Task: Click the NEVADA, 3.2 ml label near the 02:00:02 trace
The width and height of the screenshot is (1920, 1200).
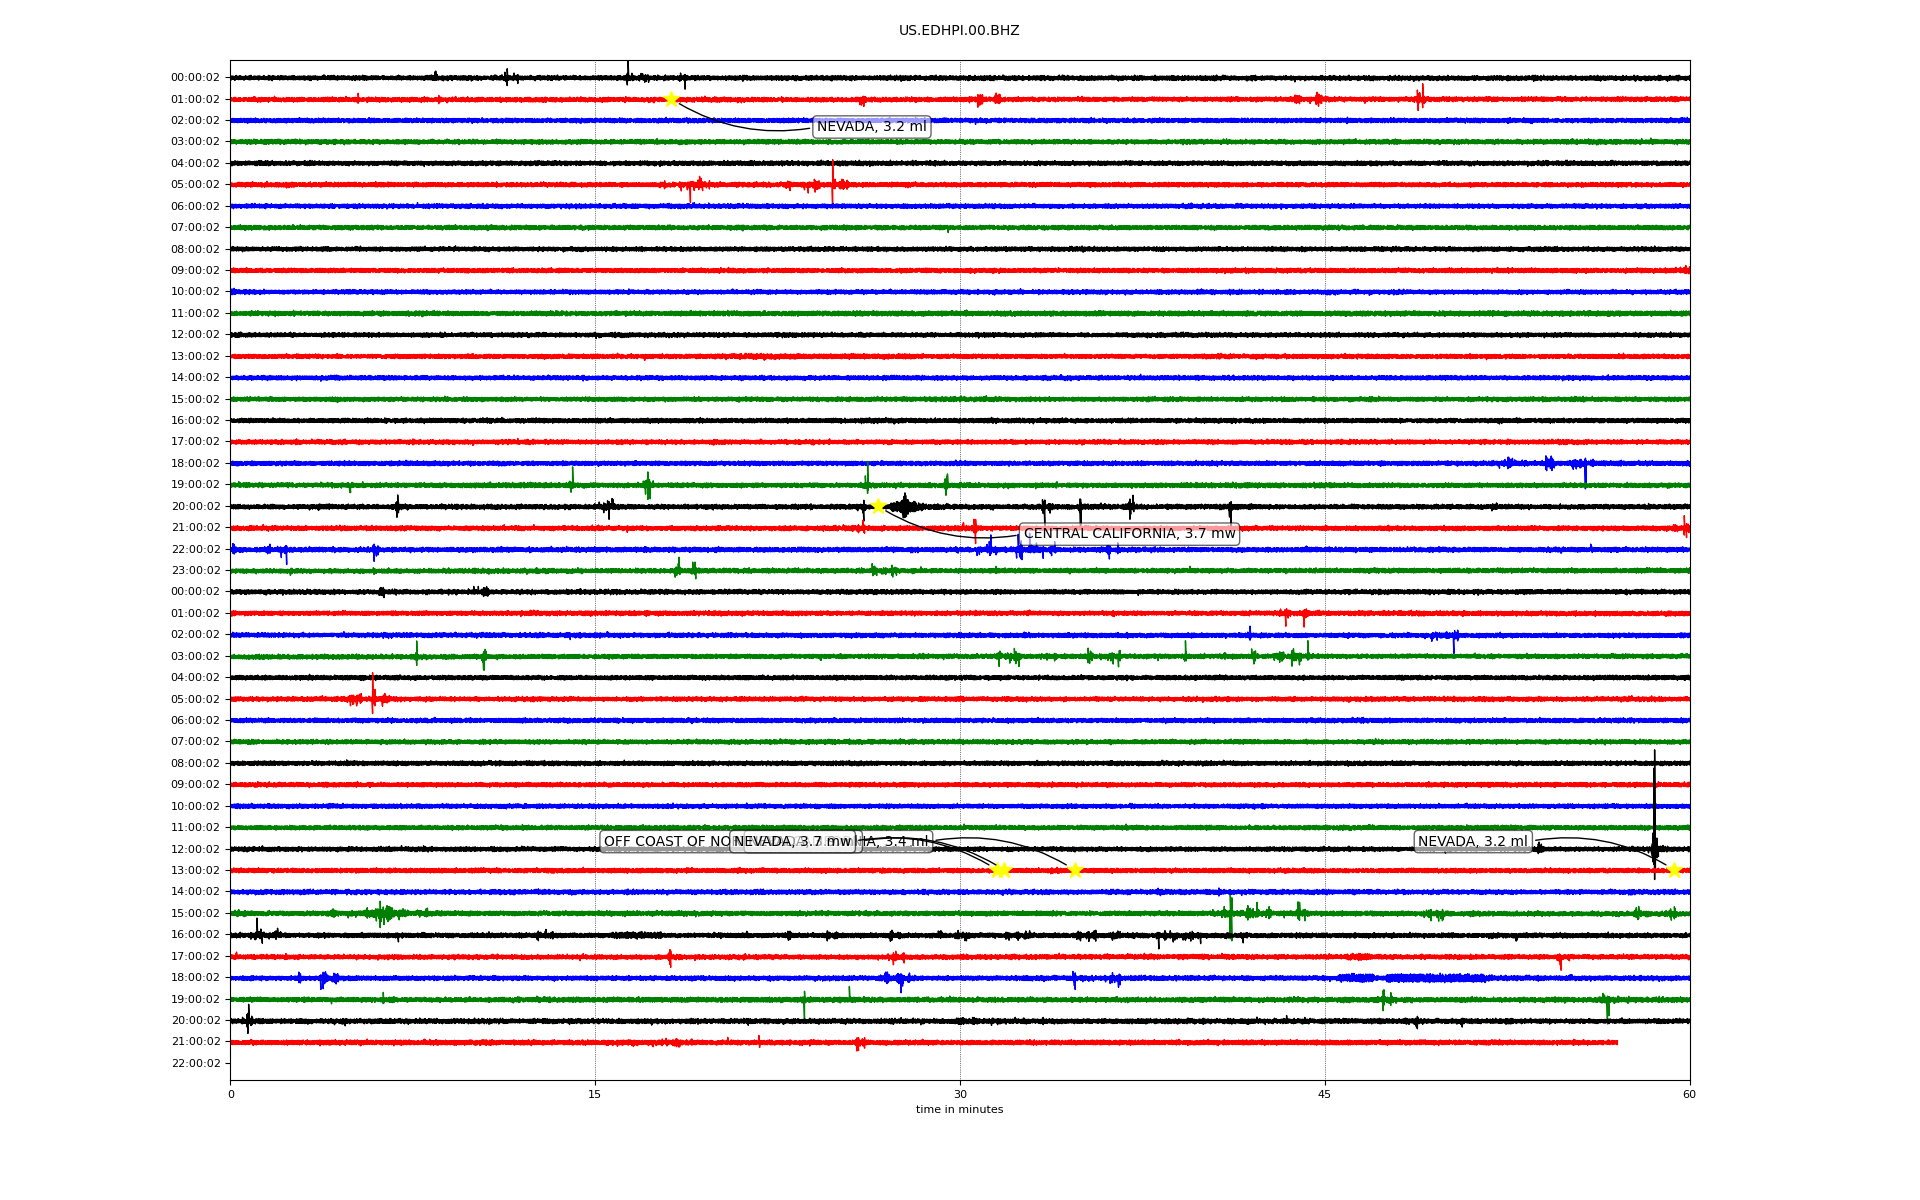Action: pos(872,127)
